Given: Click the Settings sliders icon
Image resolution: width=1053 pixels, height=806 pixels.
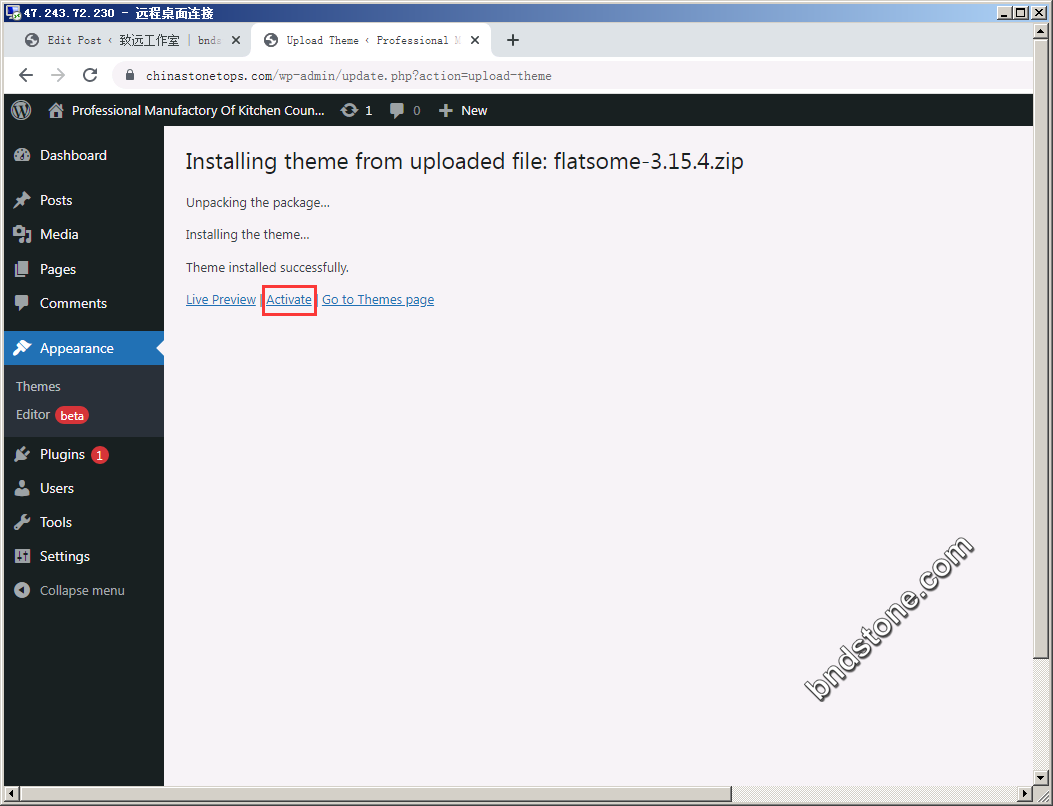Looking at the screenshot, I should tap(22, 556).
